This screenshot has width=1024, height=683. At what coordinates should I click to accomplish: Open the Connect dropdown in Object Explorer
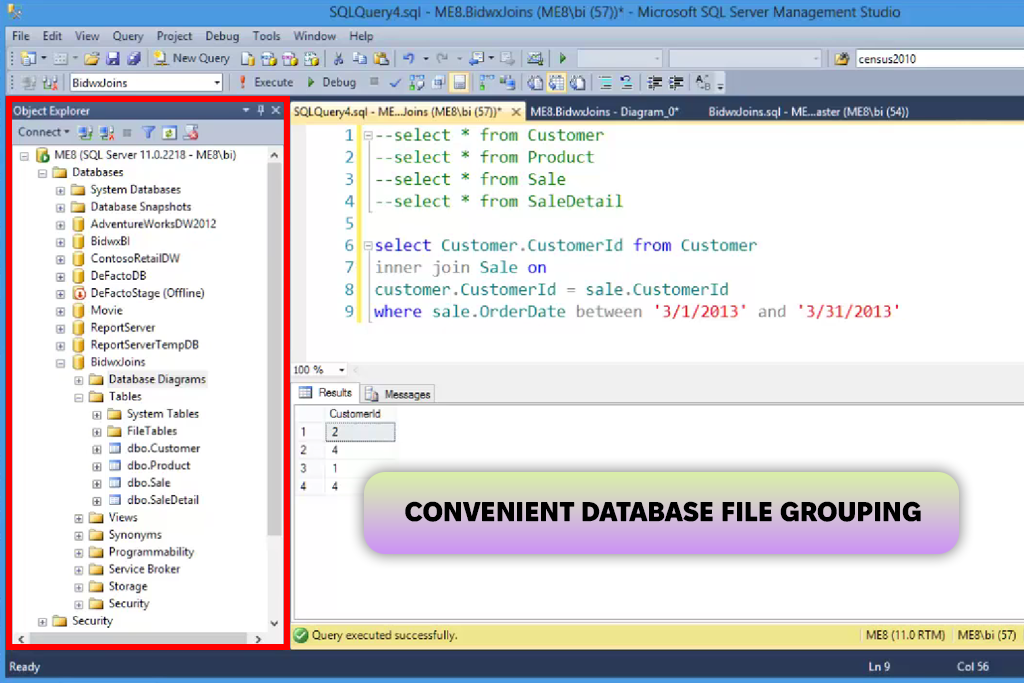[x=43, y=132]
